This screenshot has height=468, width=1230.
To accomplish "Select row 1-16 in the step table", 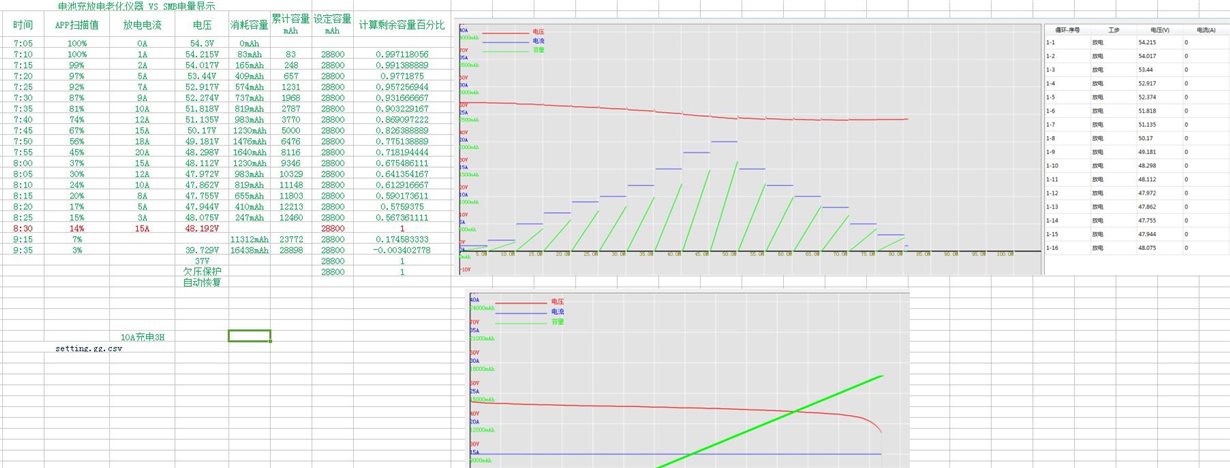I will 1136,247.
